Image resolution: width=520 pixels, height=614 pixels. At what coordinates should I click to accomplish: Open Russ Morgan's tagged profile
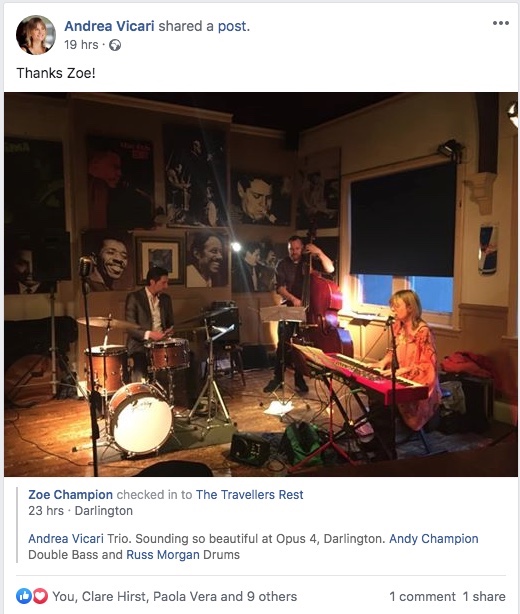163,555
